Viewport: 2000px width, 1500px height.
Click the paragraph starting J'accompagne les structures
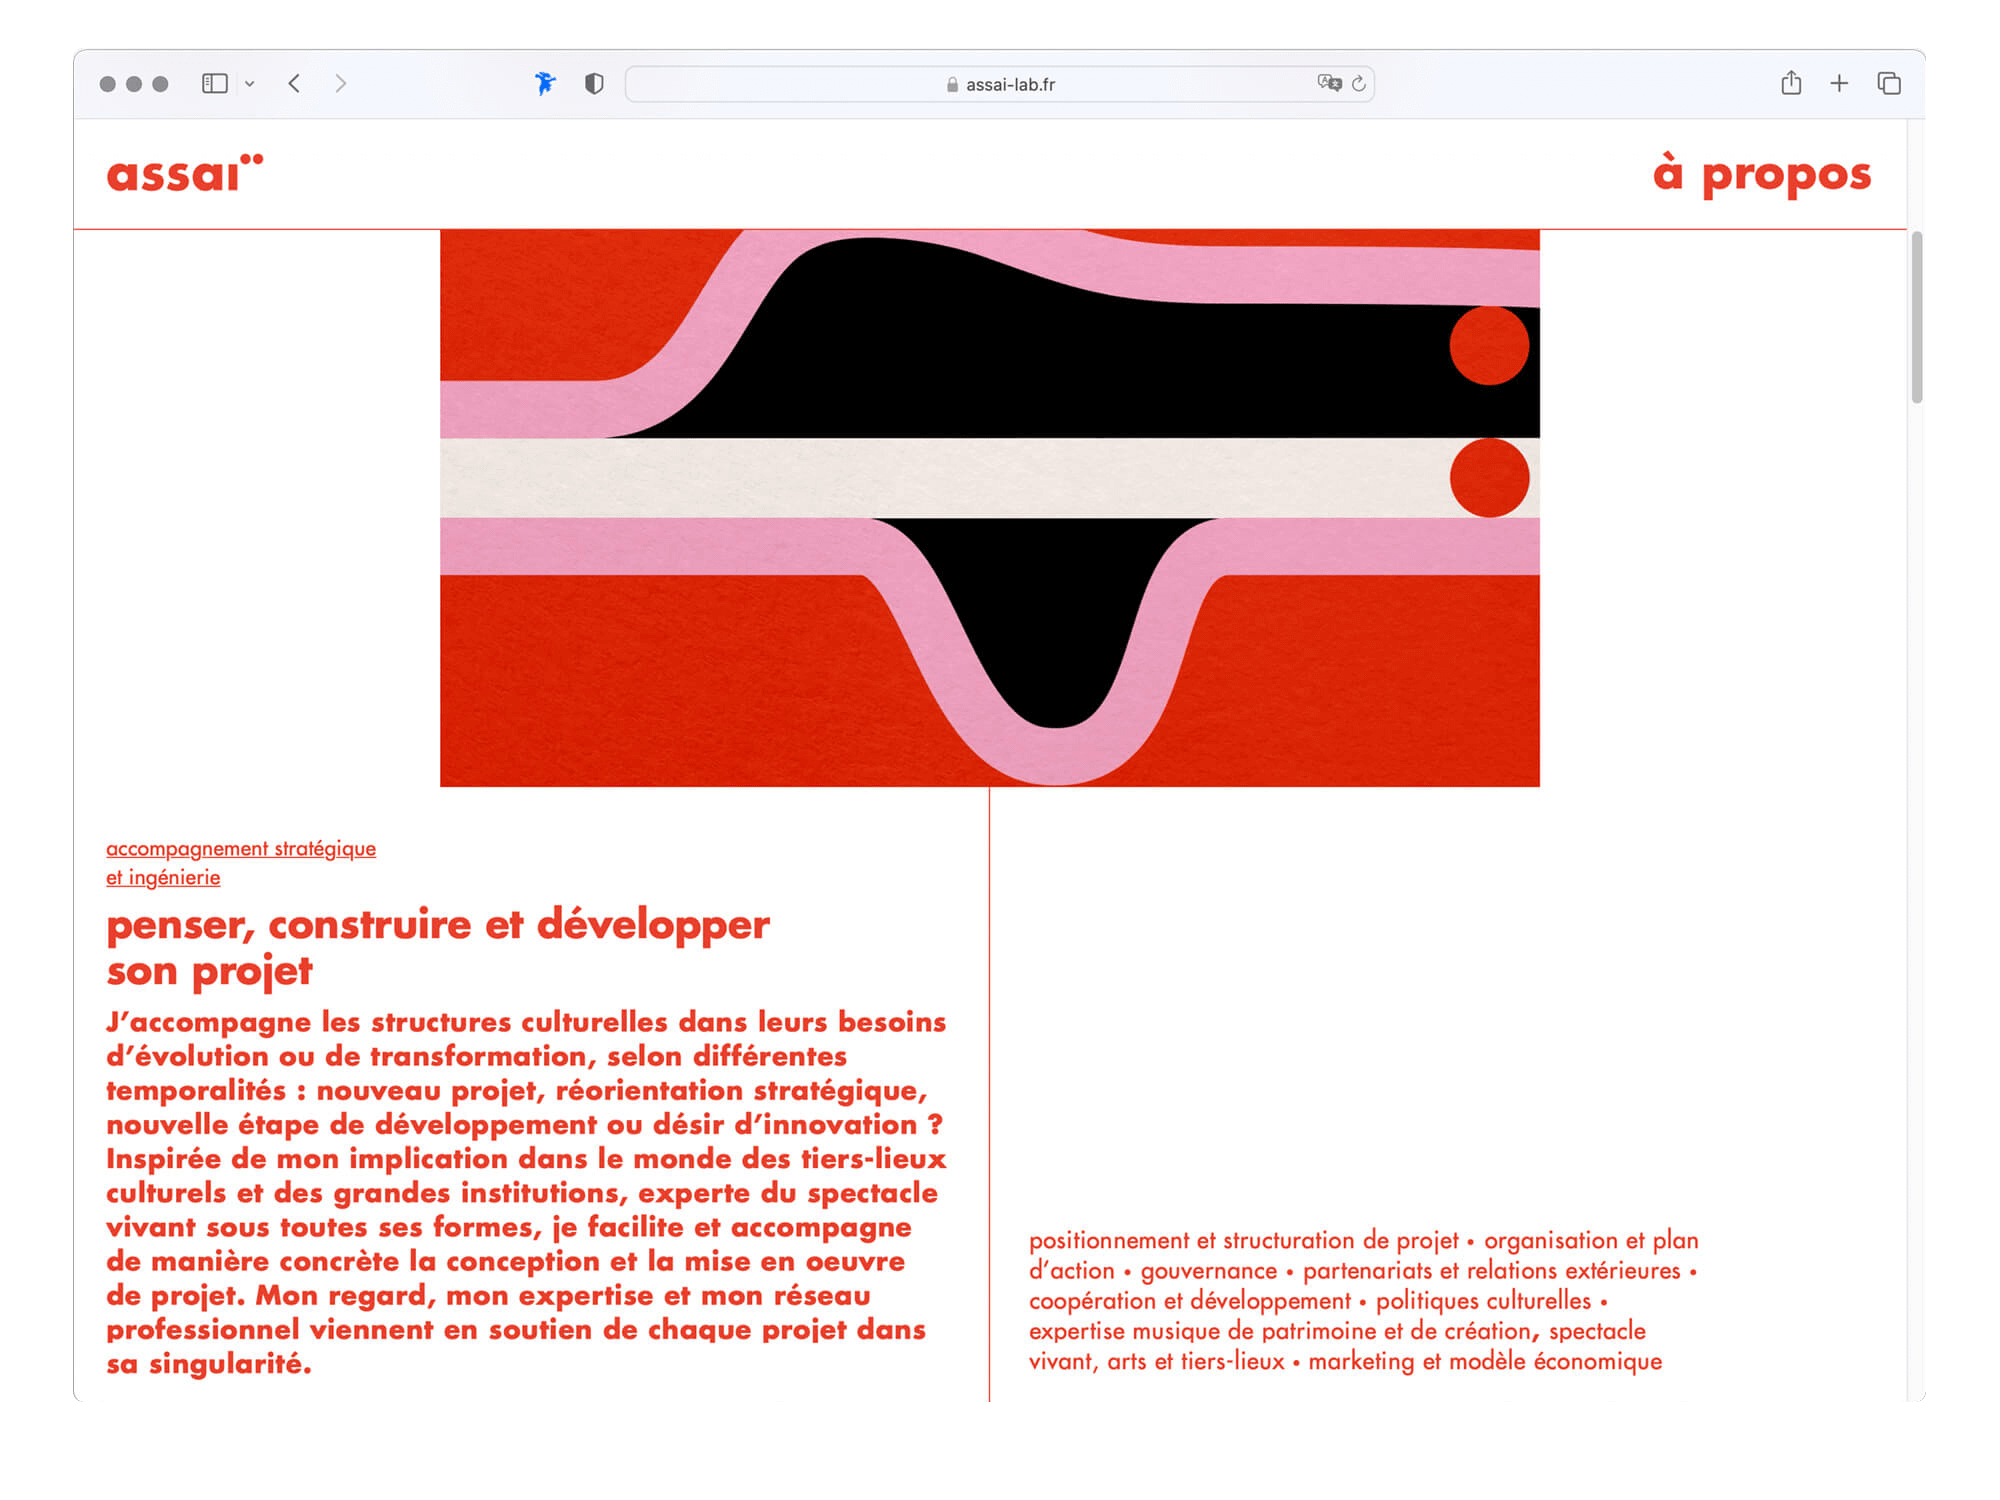click(526, 1193)
